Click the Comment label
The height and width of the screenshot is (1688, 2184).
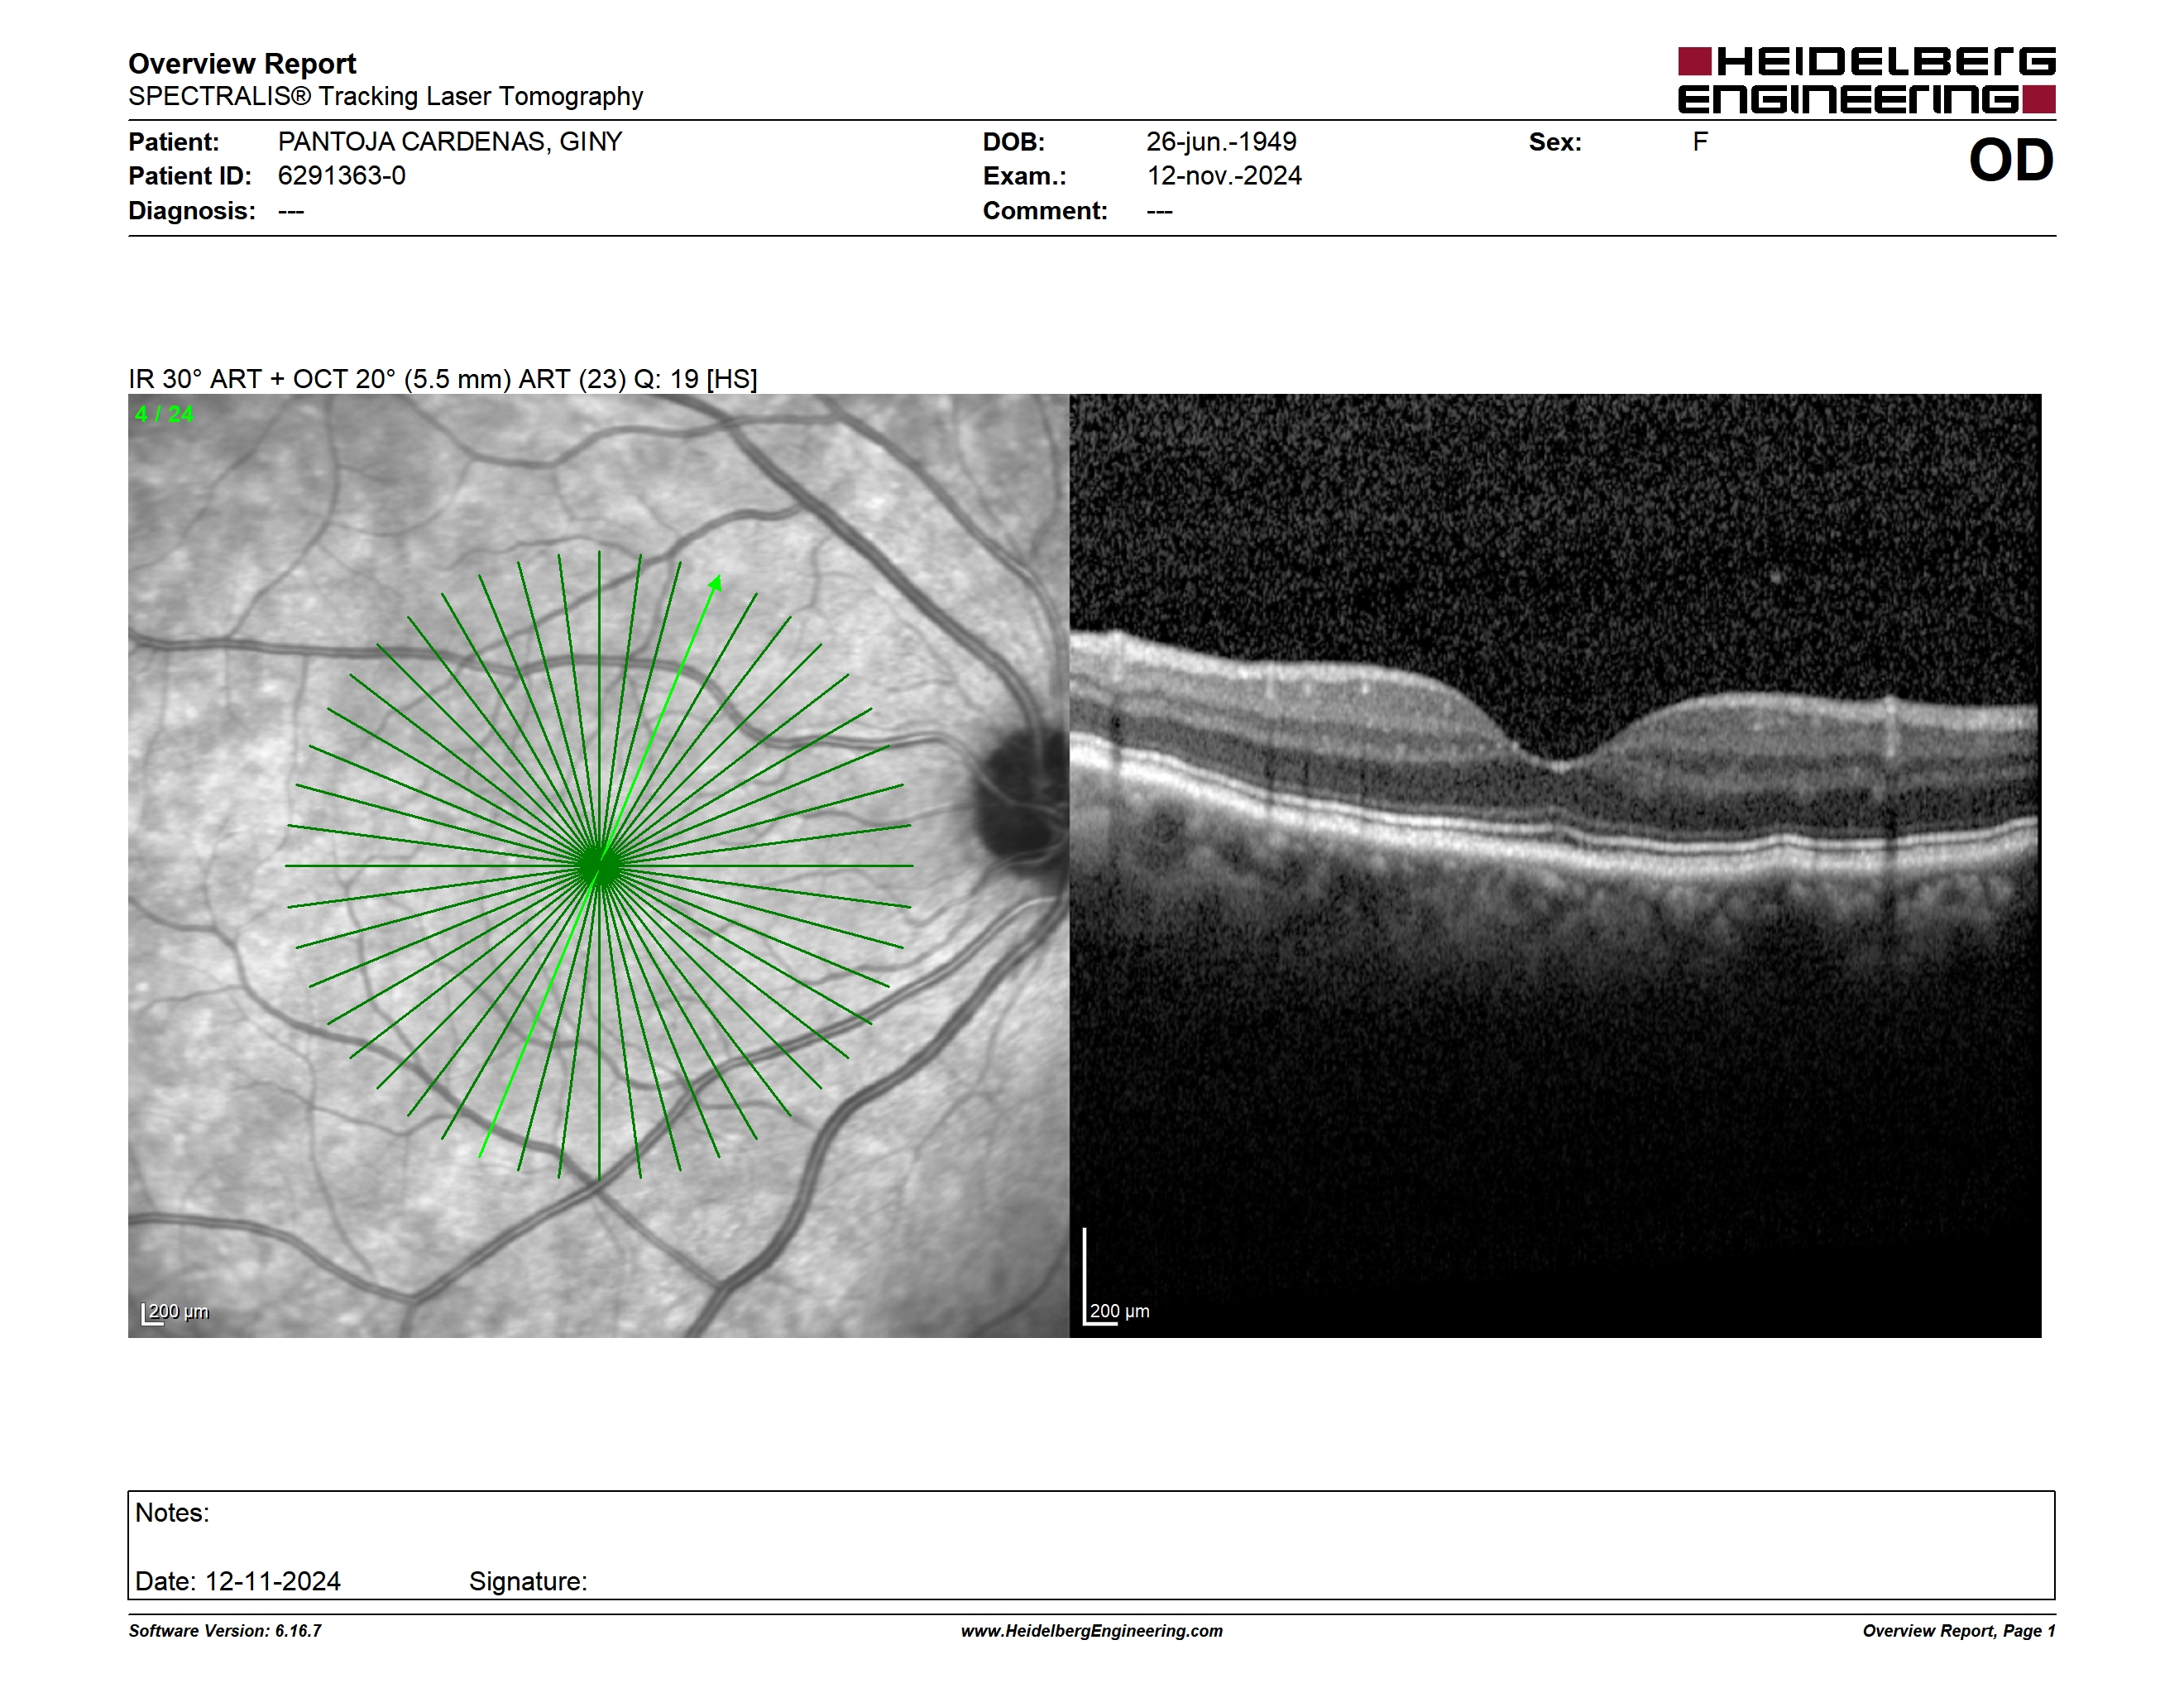[1045, 211]
